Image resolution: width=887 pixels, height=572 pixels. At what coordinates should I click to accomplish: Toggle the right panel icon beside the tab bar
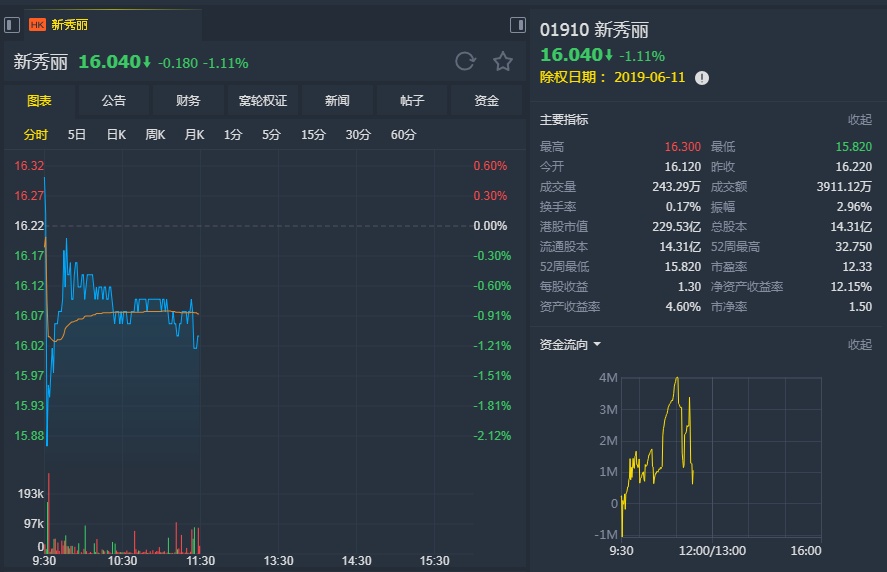pos(518,25)
